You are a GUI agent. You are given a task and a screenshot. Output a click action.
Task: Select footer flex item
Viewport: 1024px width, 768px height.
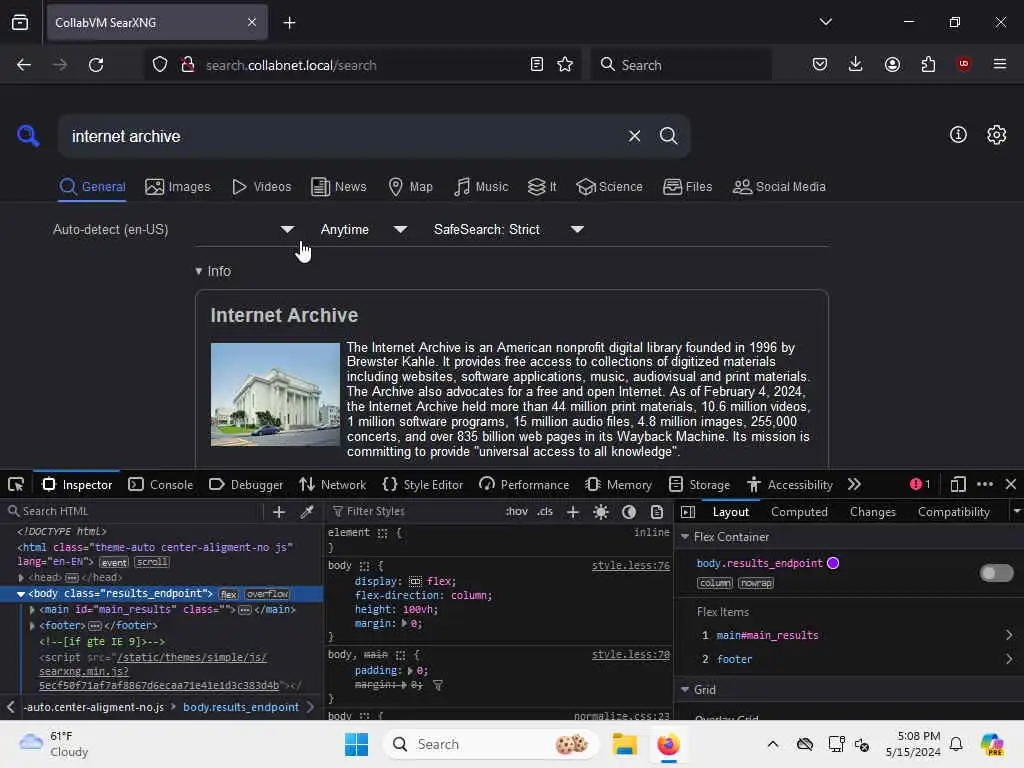(x=734, y=660)
